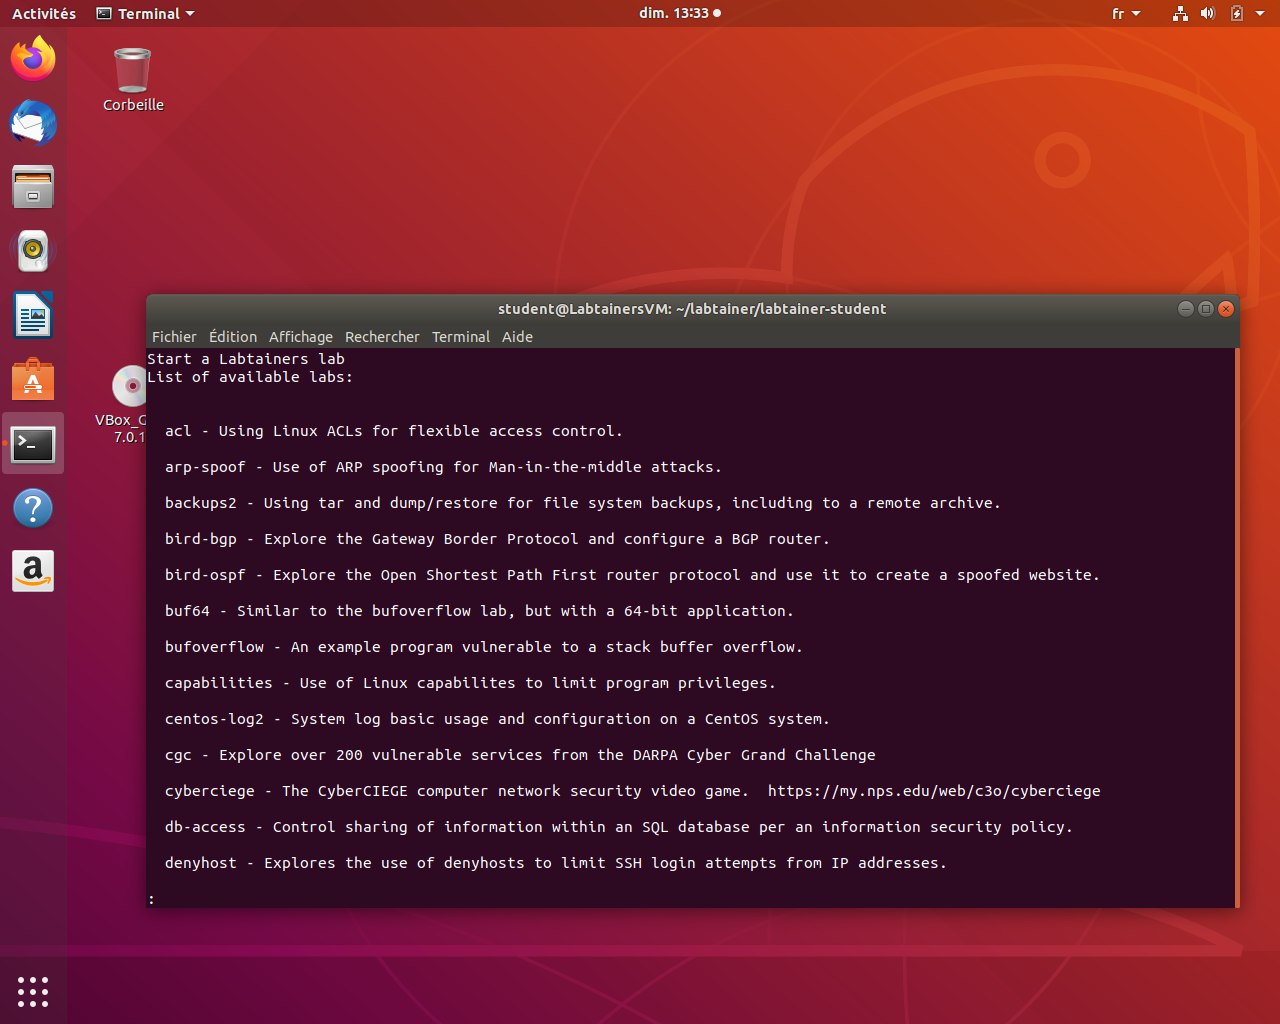Open Firefox from the dock

tap(33, 59)
